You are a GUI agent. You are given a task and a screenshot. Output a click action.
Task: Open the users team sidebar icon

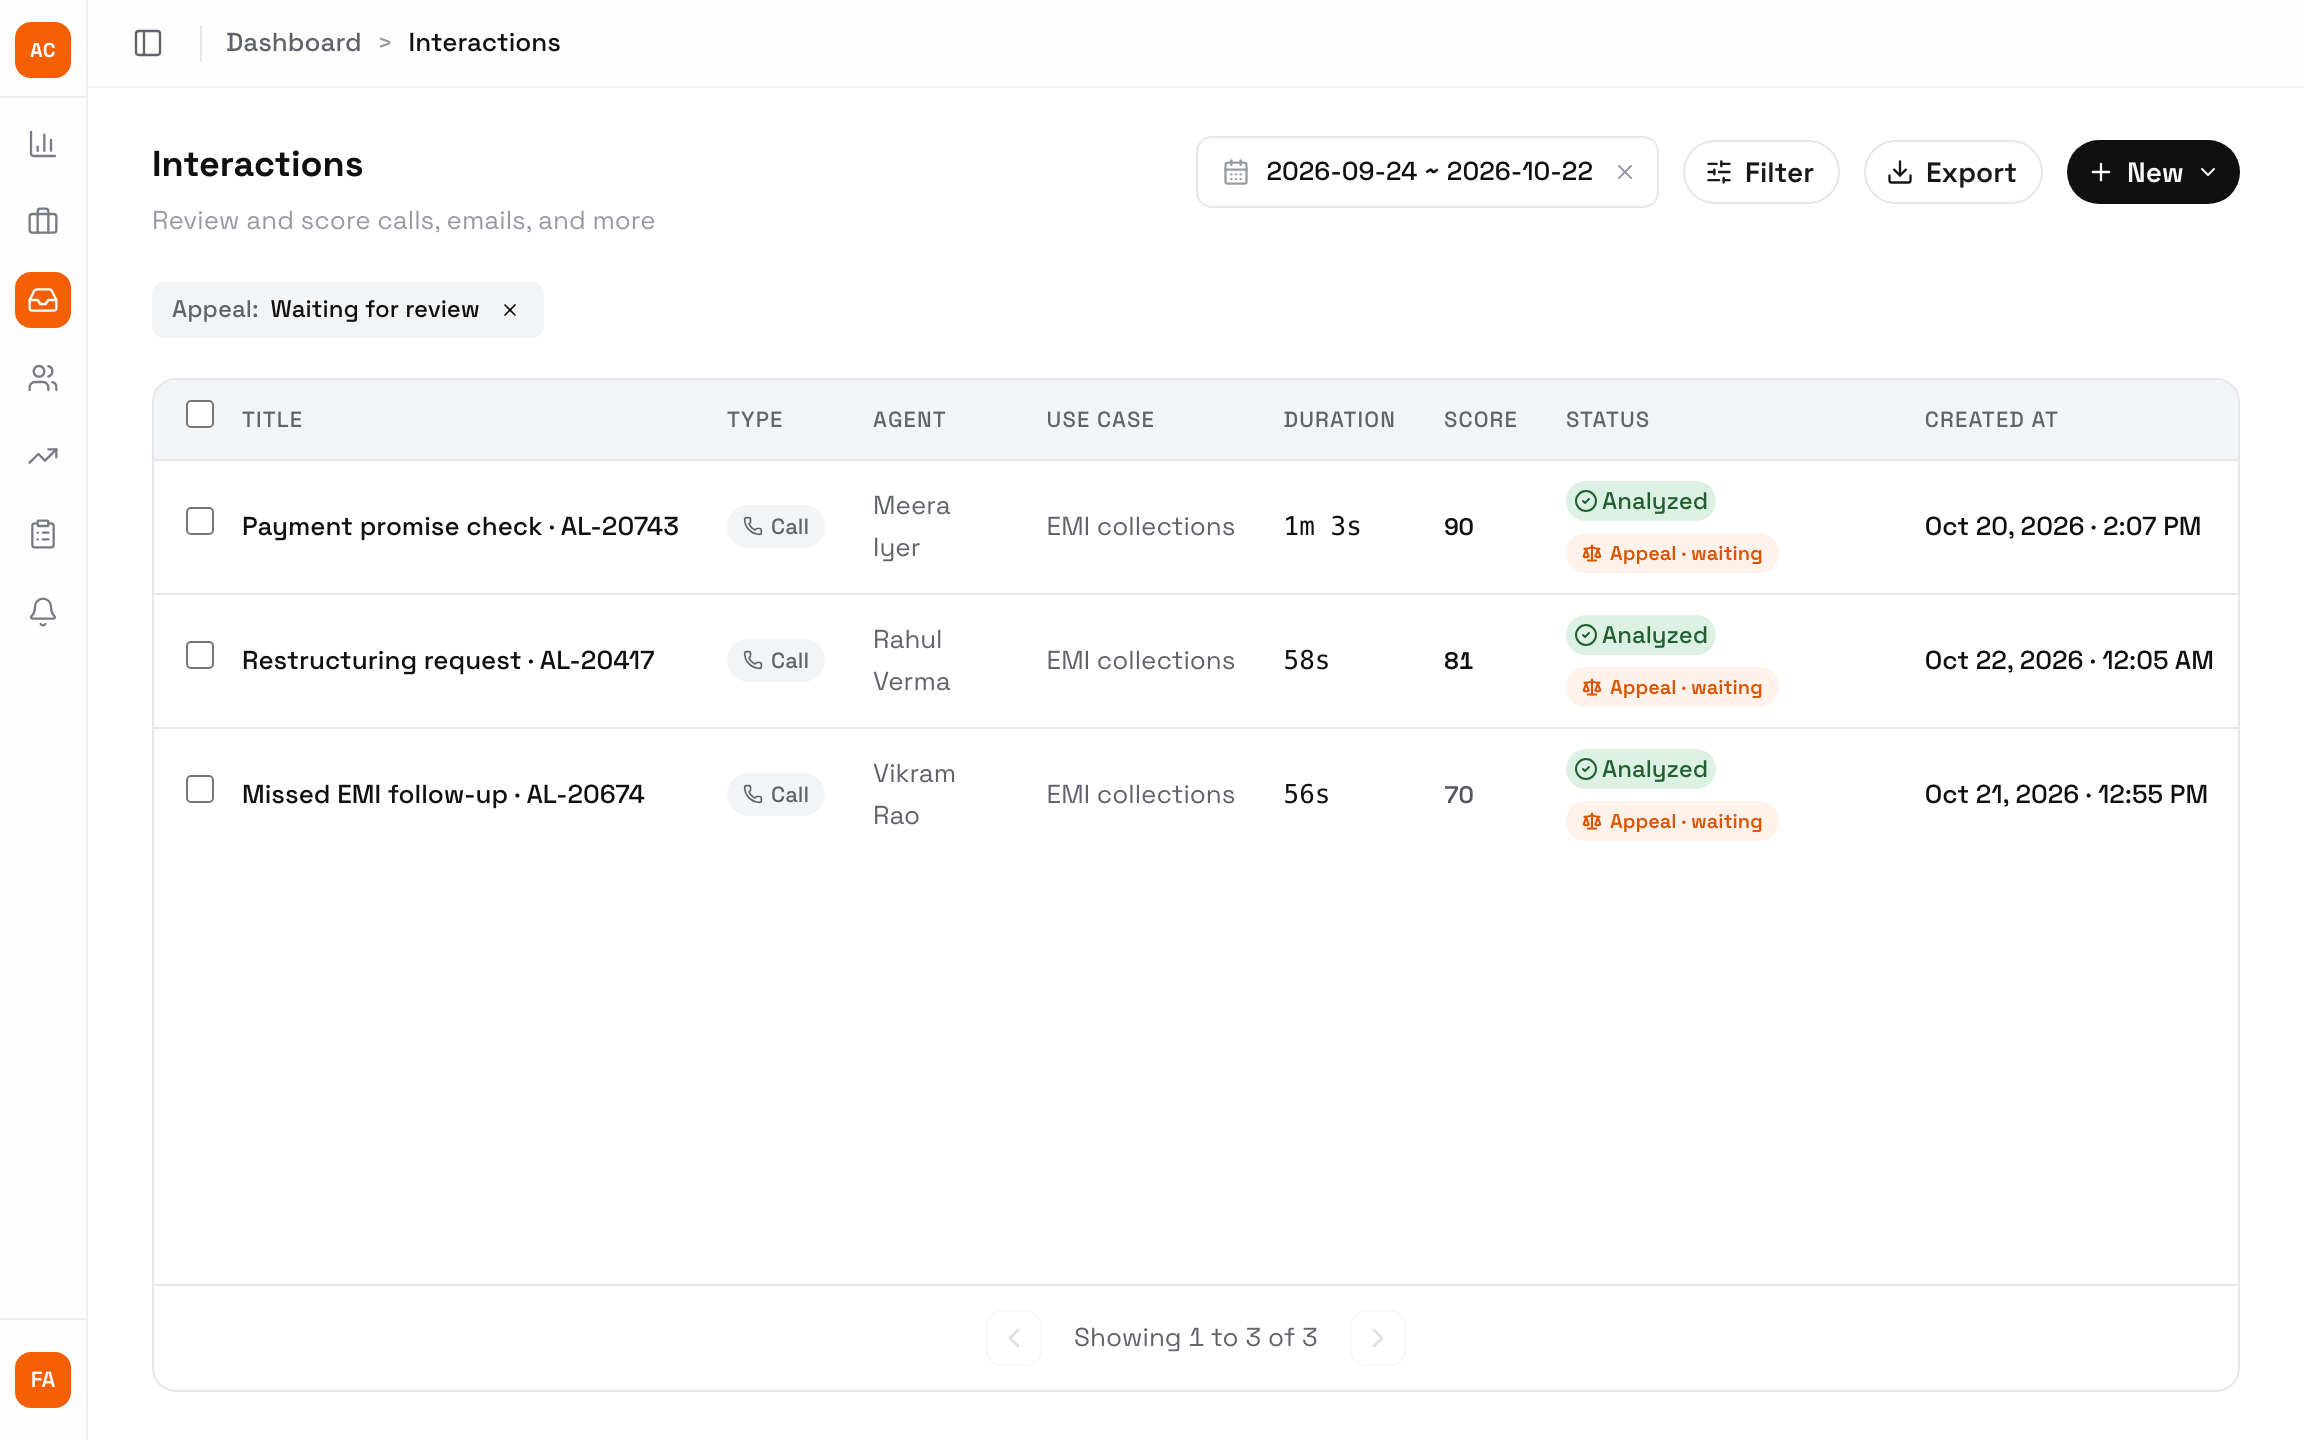point(43,378)
